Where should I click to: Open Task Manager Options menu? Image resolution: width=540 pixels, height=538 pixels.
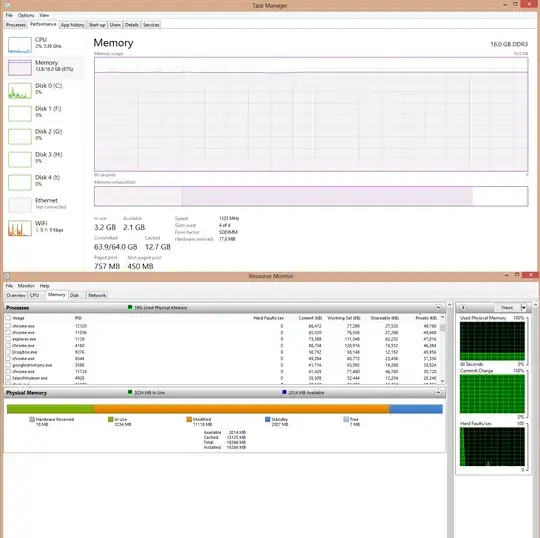point(26,15)
